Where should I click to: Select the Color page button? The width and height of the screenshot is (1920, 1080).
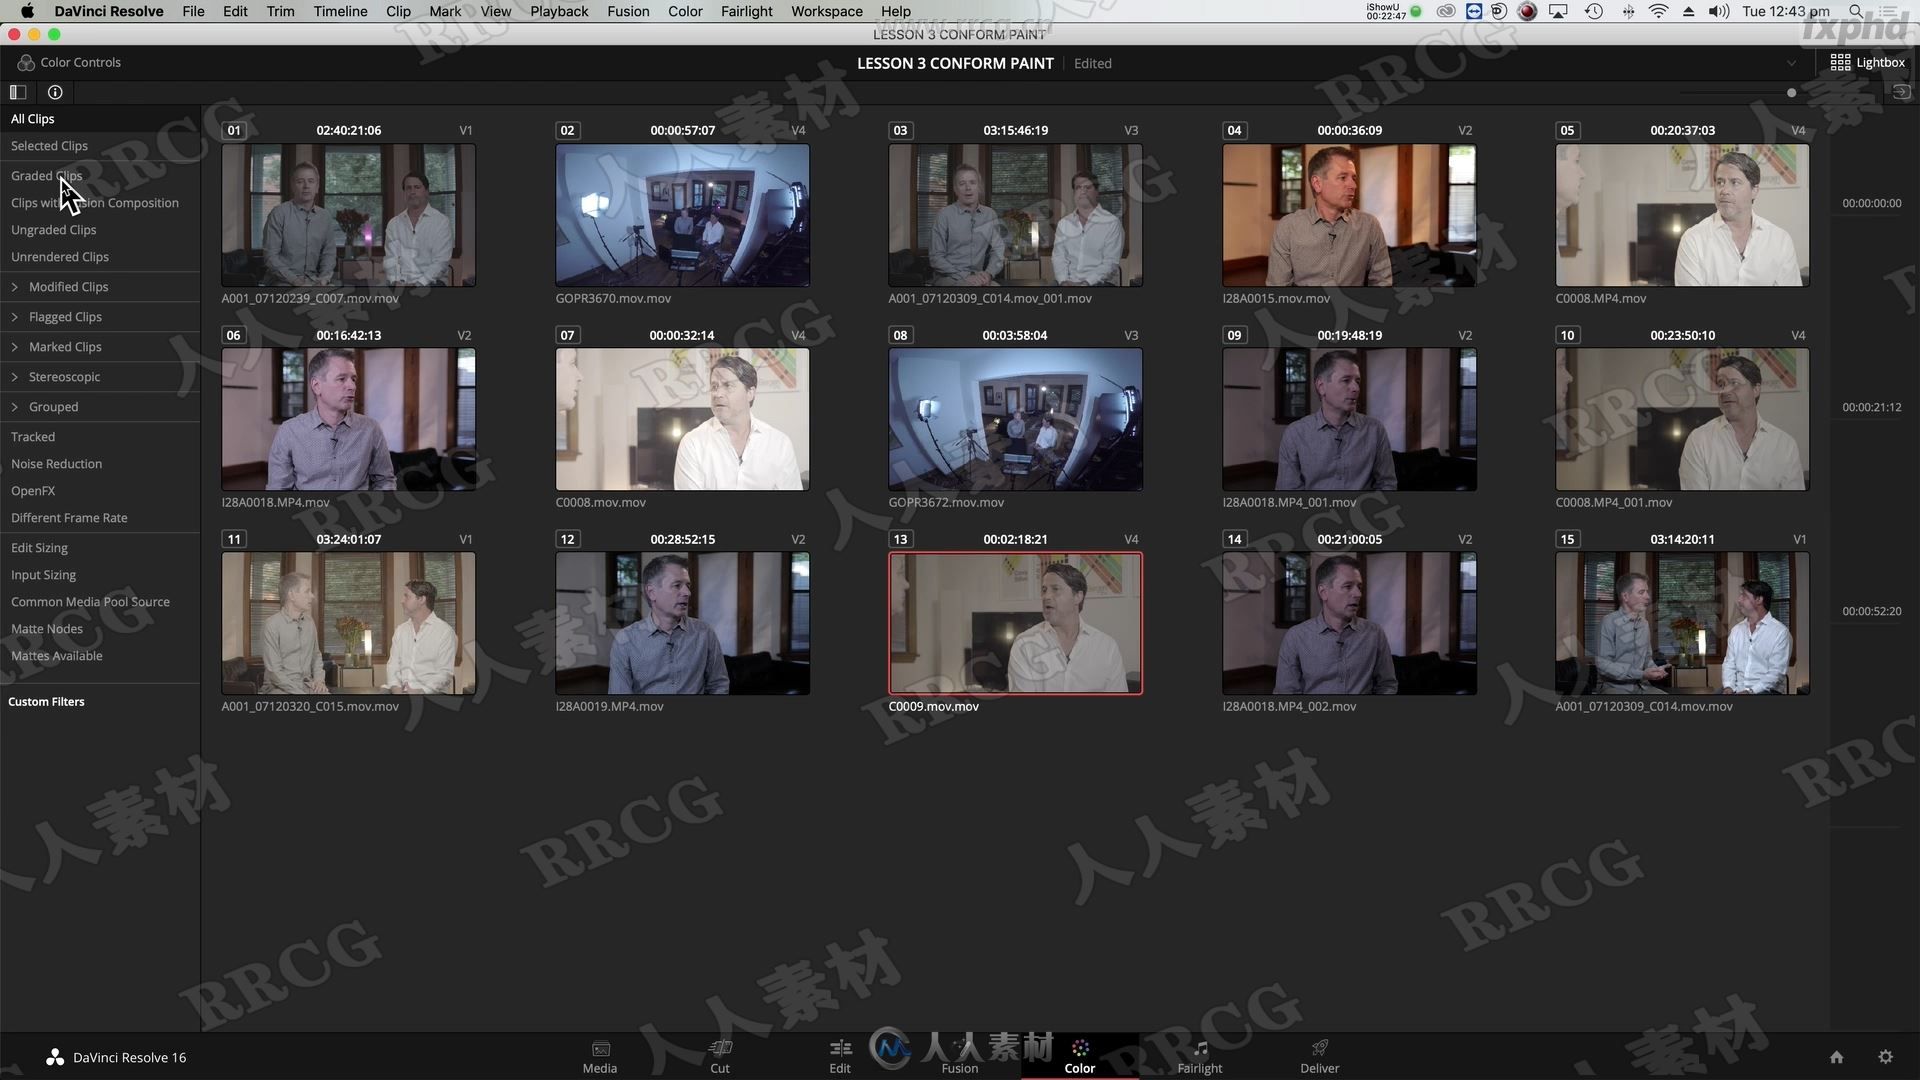pyautogui.click(x=1080, y=1056)
